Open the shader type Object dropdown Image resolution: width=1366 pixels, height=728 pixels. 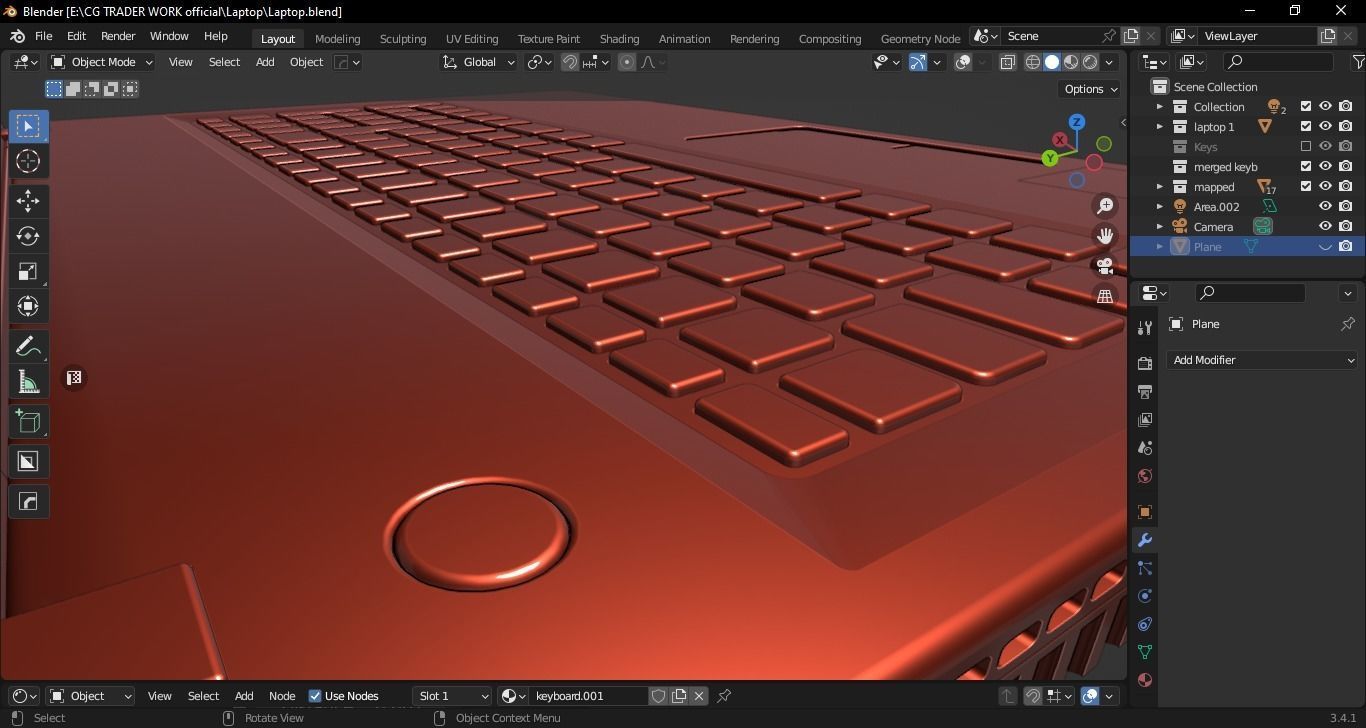point(90,696)
